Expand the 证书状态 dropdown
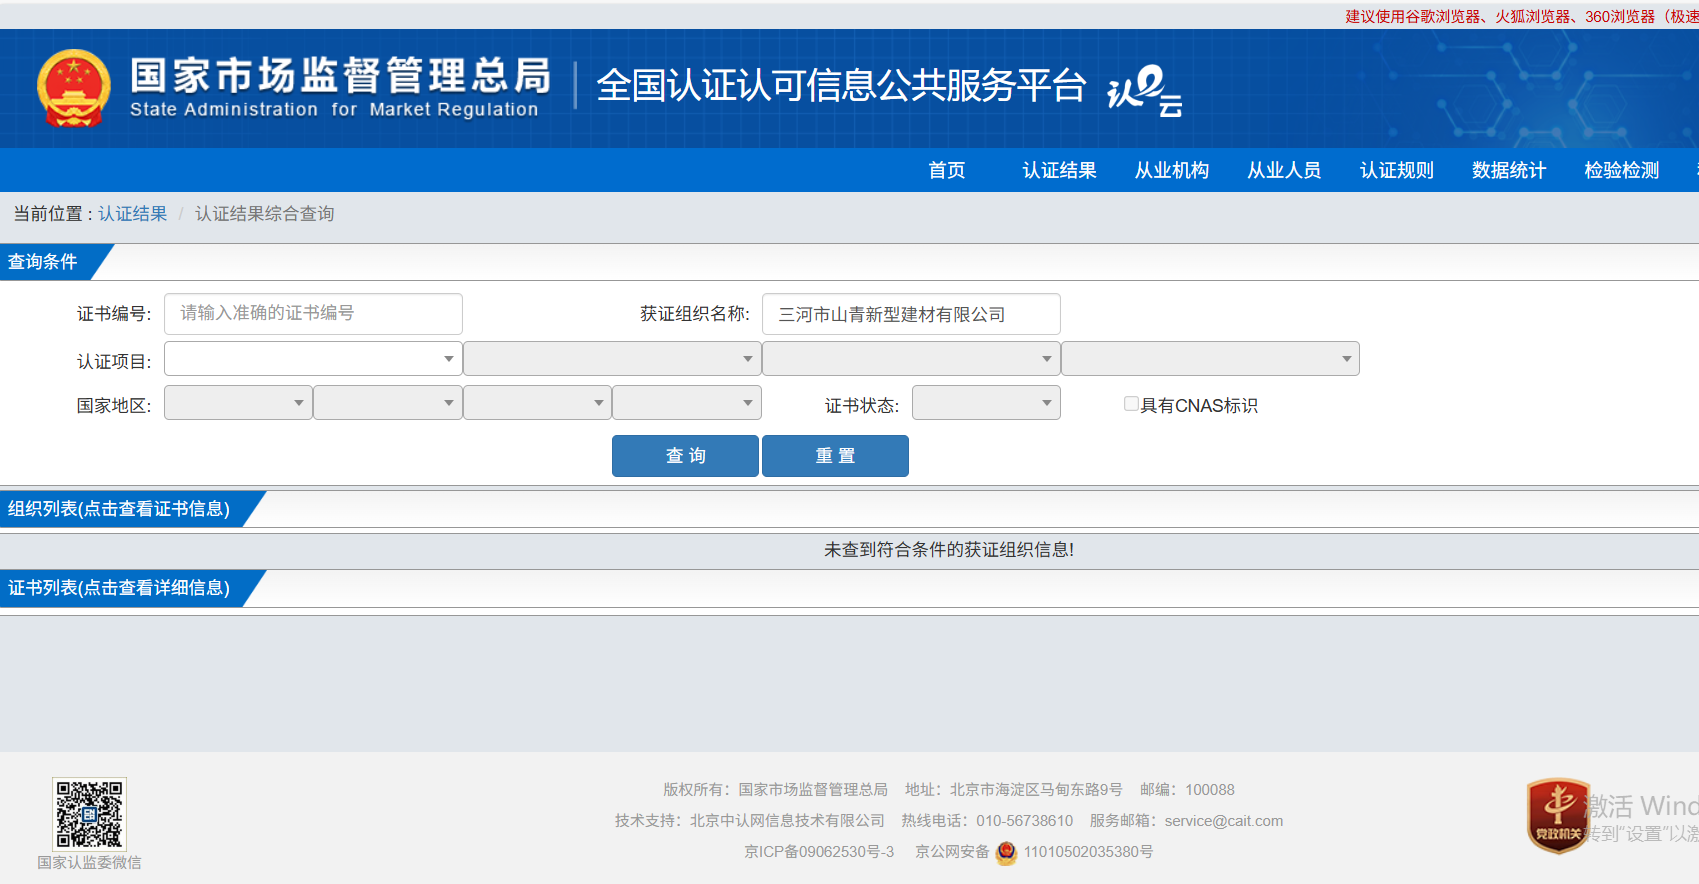 986,403
